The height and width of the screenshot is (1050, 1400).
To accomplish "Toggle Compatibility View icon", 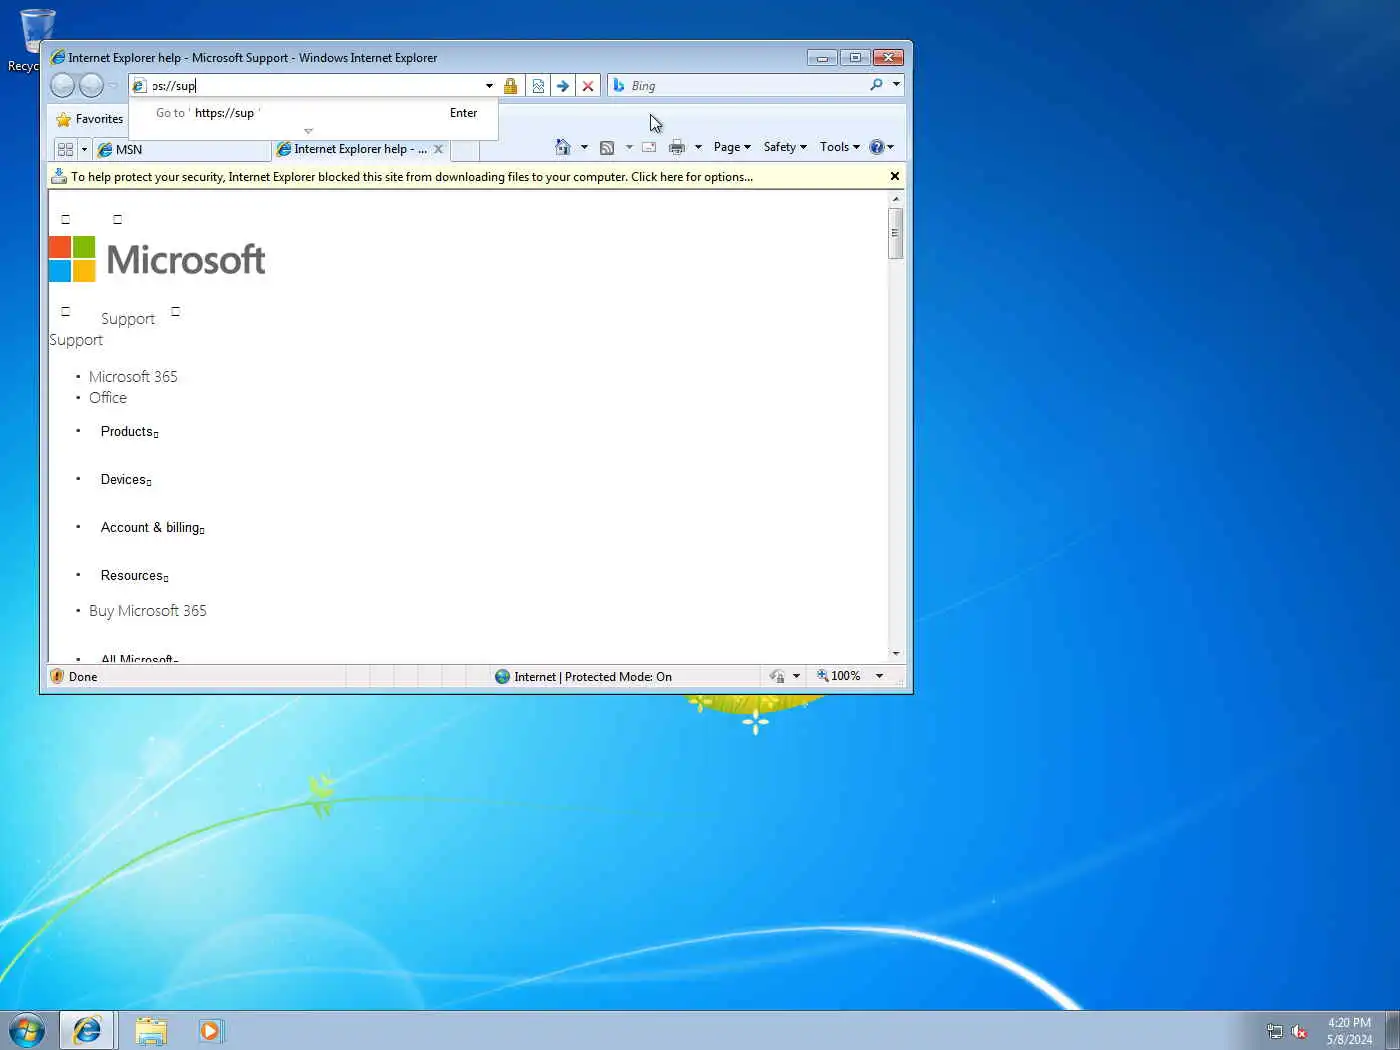I will (x=538, y=86).
